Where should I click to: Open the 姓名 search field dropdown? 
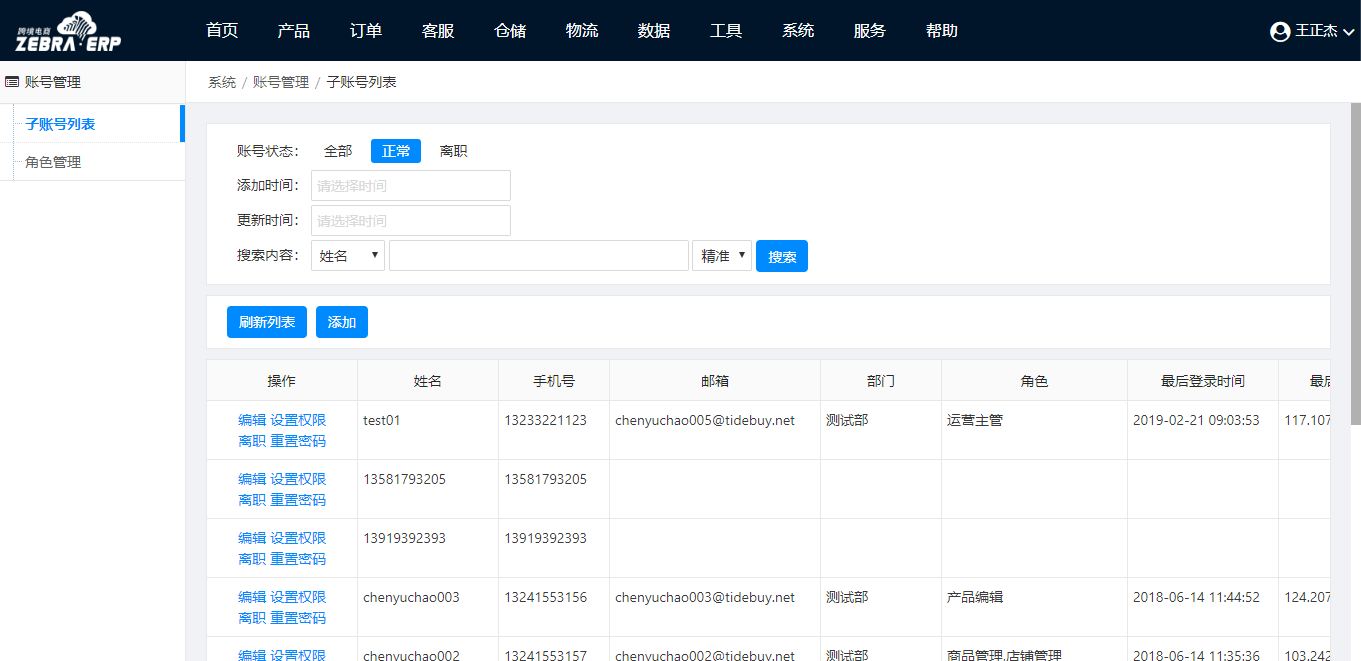pyautogui.click(x=348, y=256)
